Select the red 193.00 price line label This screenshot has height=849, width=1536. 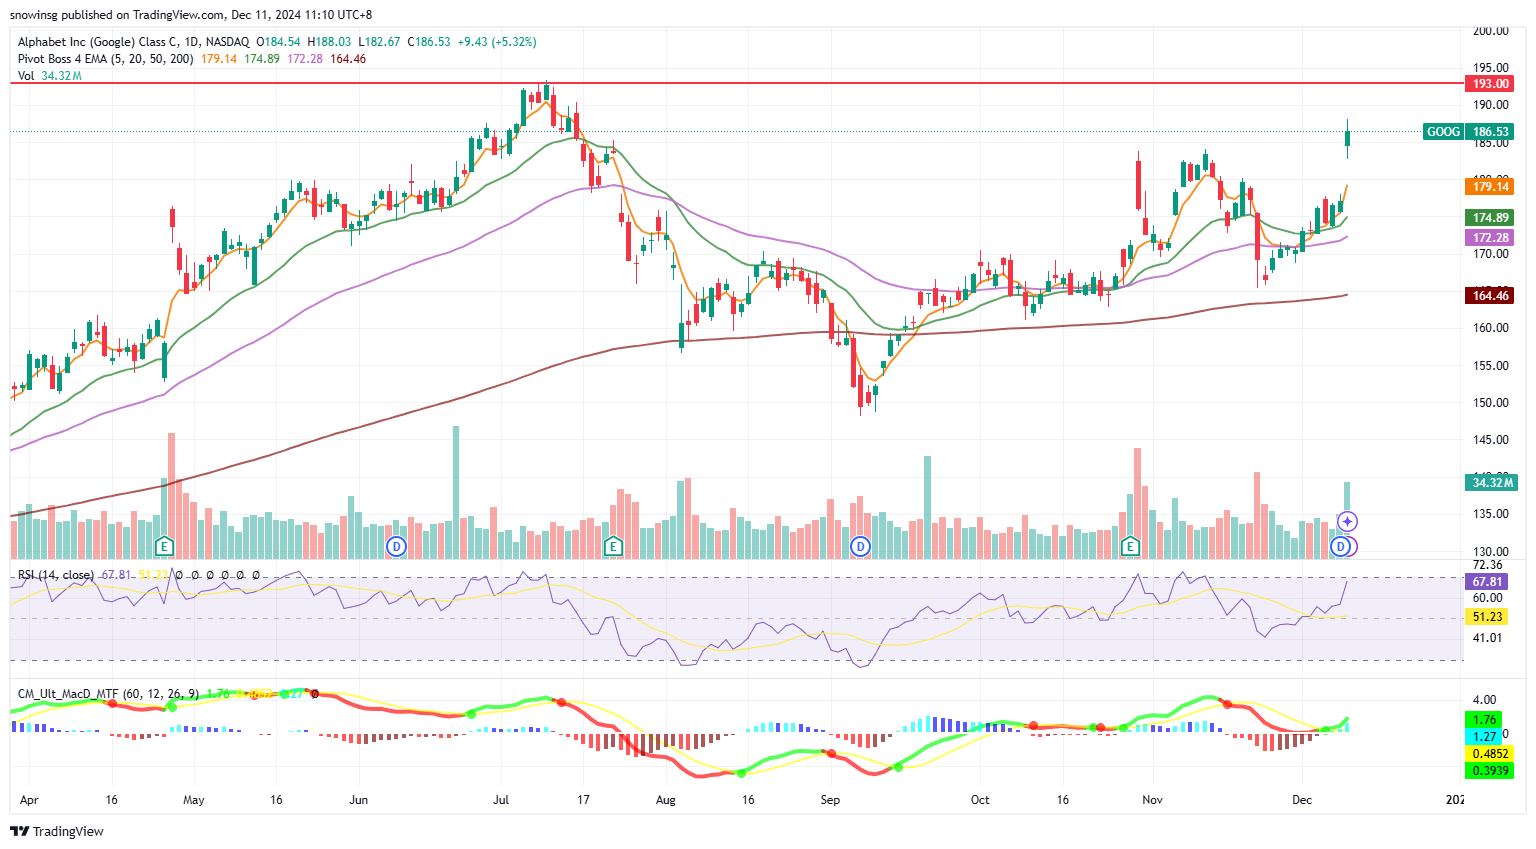(1491, 84)
